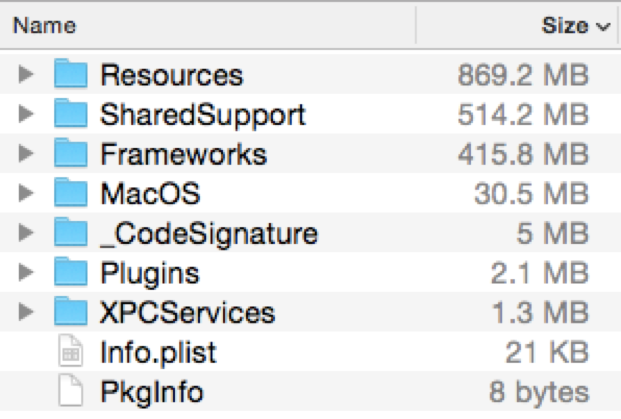Select the SharedSupport folder icon
The height and width of the screenshot is (419, 621).
(70, 114)
